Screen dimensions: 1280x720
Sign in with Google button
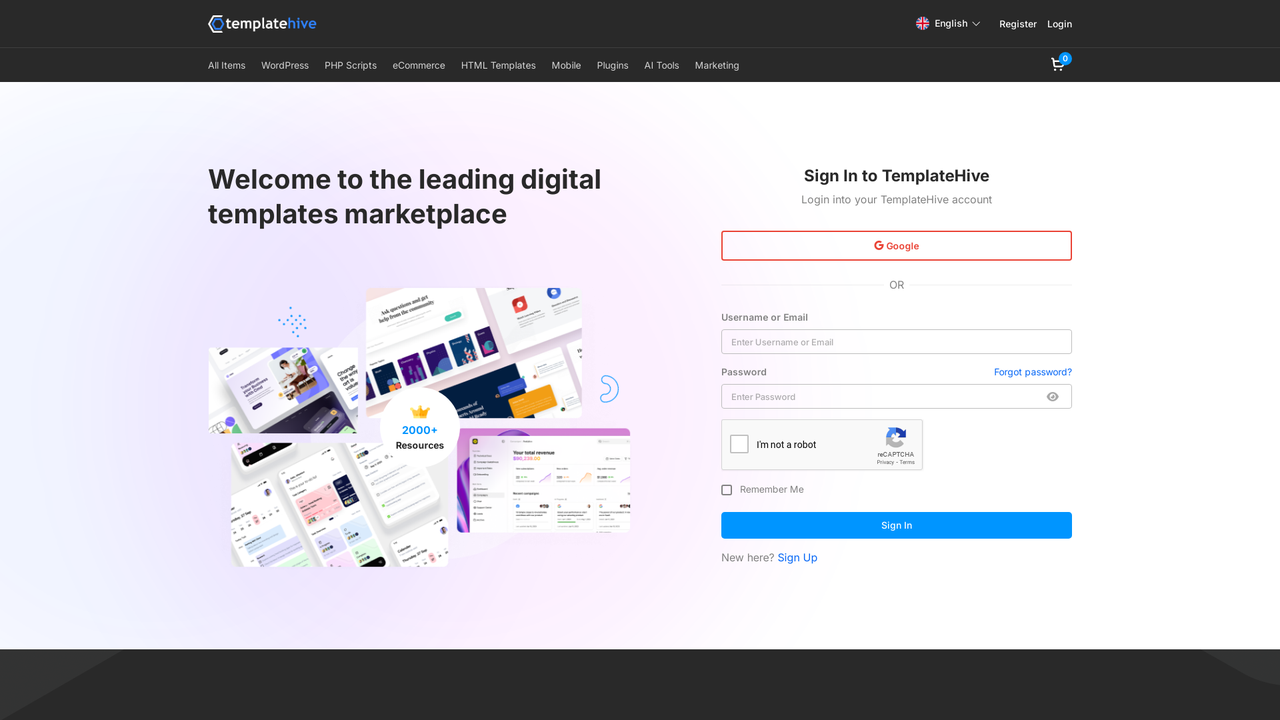point(896,246)
